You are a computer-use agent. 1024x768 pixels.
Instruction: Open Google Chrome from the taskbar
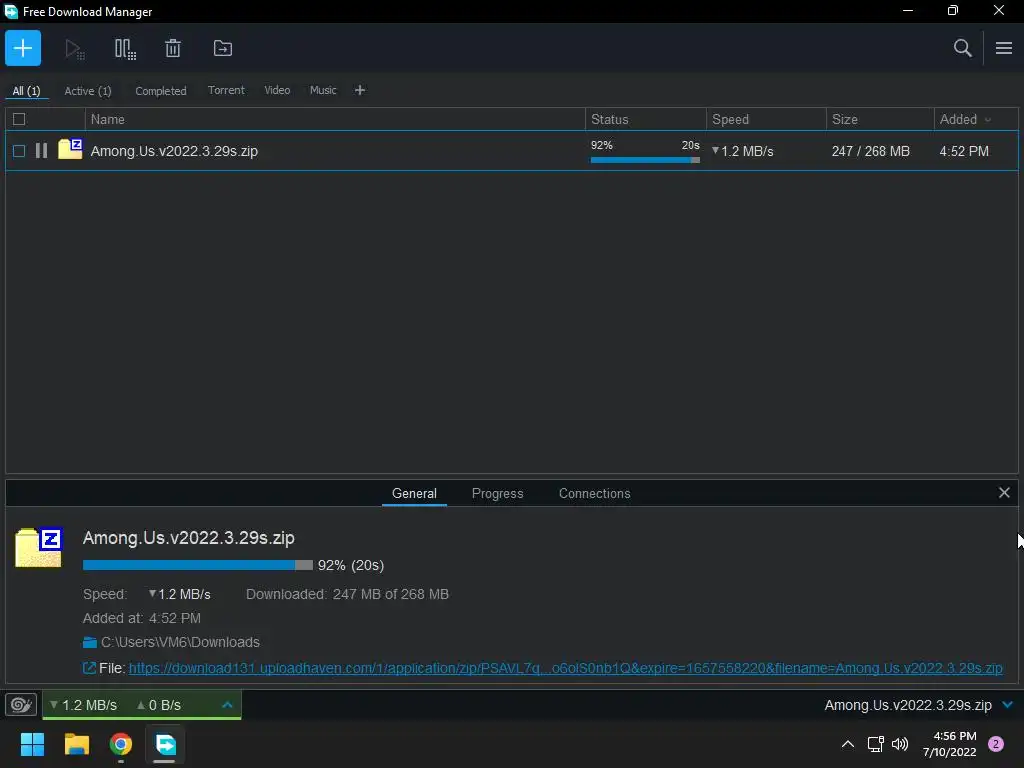(x=121, y=744)
